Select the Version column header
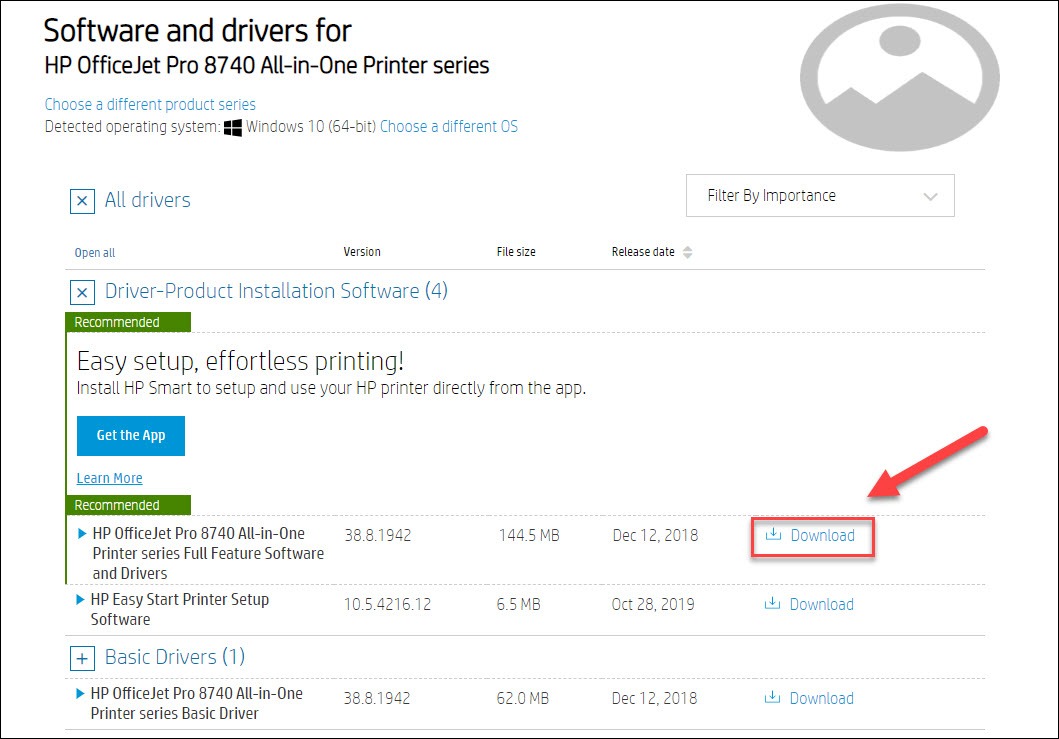Image resolution: width=1059 pixels, height=739 pixels. point(362,252)
